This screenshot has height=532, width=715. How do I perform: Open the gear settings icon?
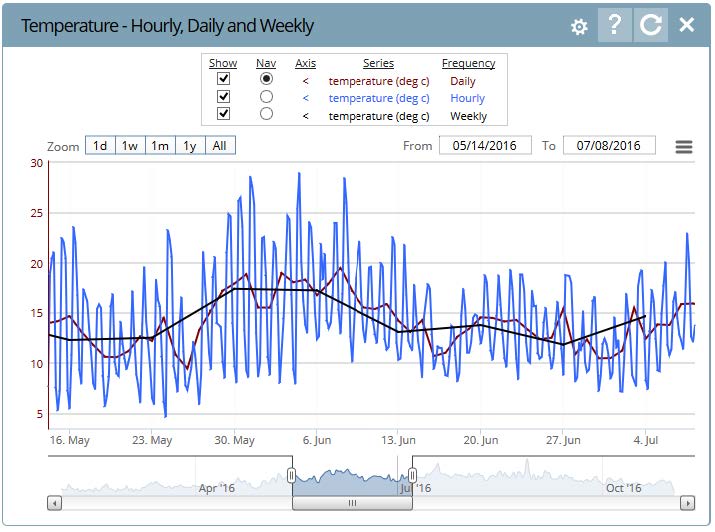[579, 27]
